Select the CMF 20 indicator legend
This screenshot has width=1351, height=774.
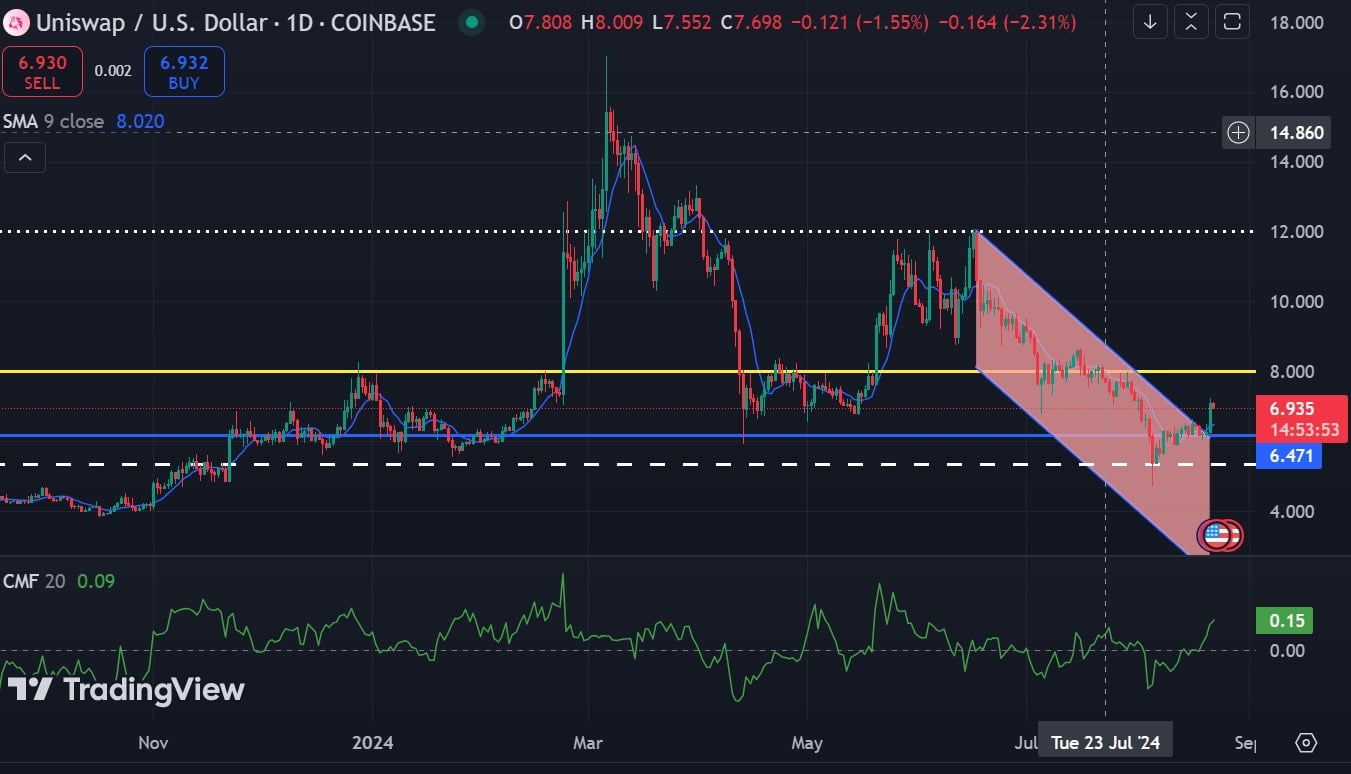click(34, 580)
